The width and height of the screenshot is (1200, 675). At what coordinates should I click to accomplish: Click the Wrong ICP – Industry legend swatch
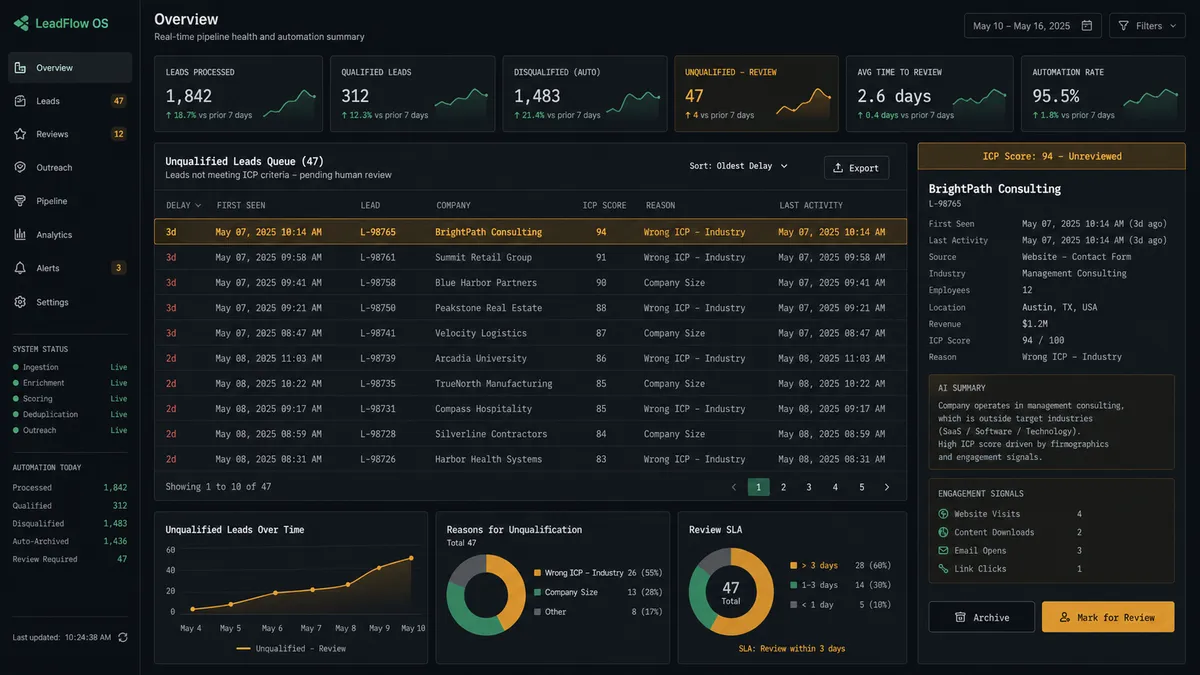(x=537, y=573)
